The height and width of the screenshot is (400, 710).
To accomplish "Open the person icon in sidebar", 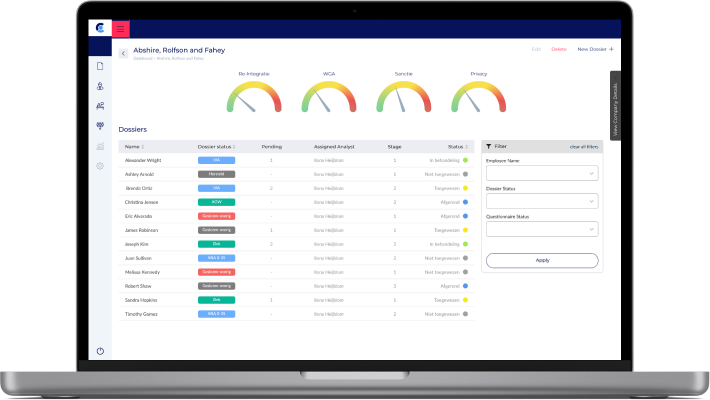I will click(100, 86).
